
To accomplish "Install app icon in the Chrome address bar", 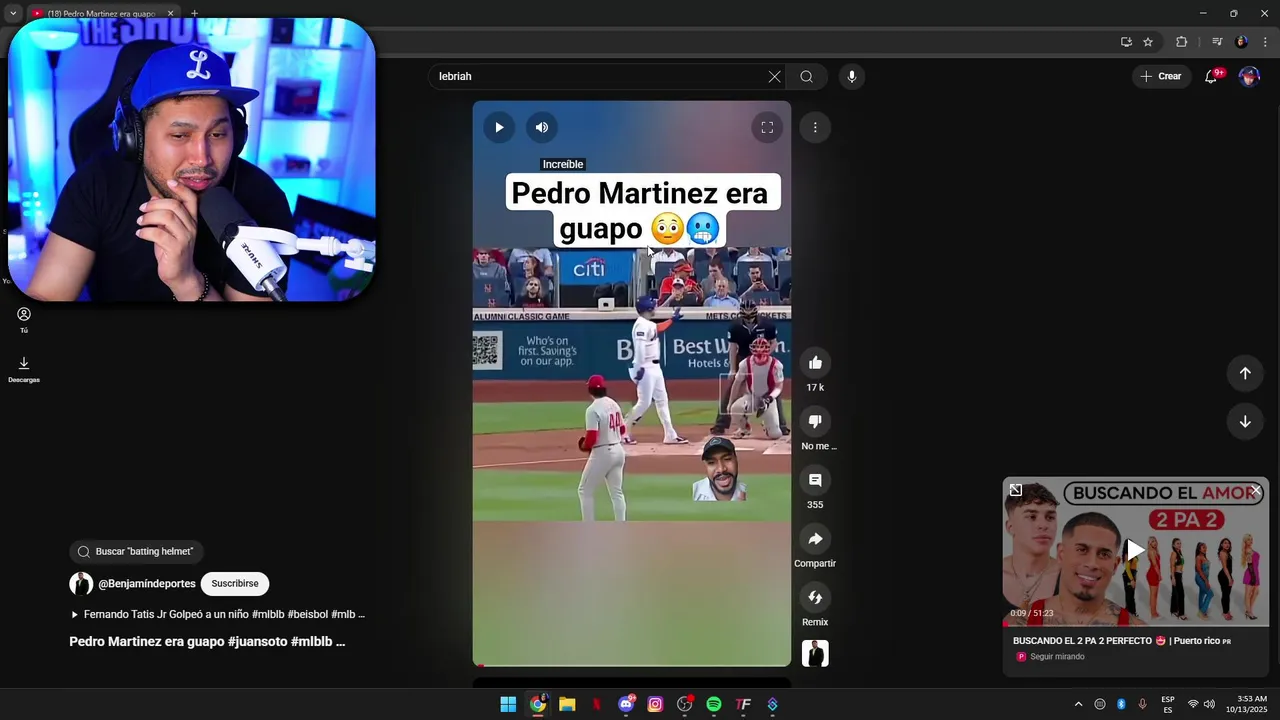I will tap(1126, 42).
